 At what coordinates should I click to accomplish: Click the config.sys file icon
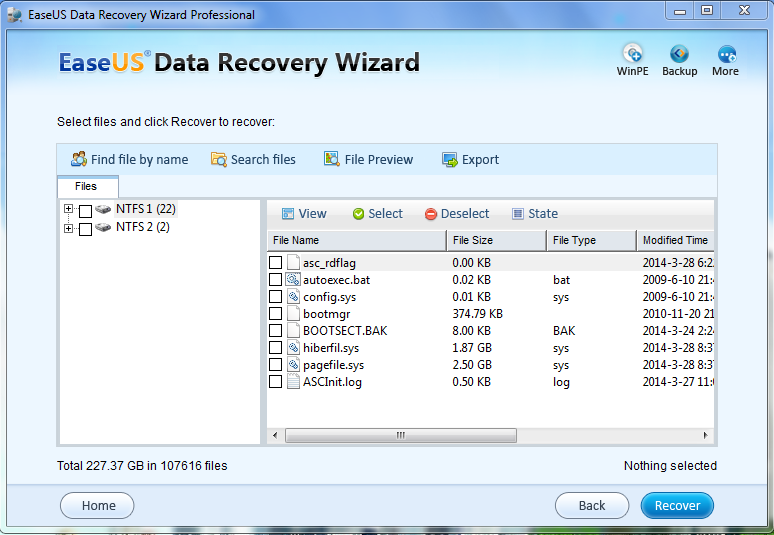coord(293,297)
